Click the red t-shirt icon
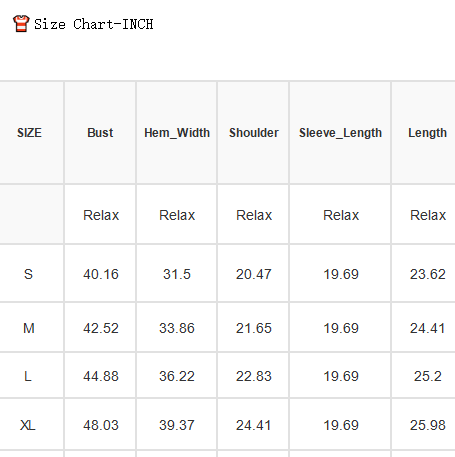This screenshot has height=457, width=455. pos(21,24)
